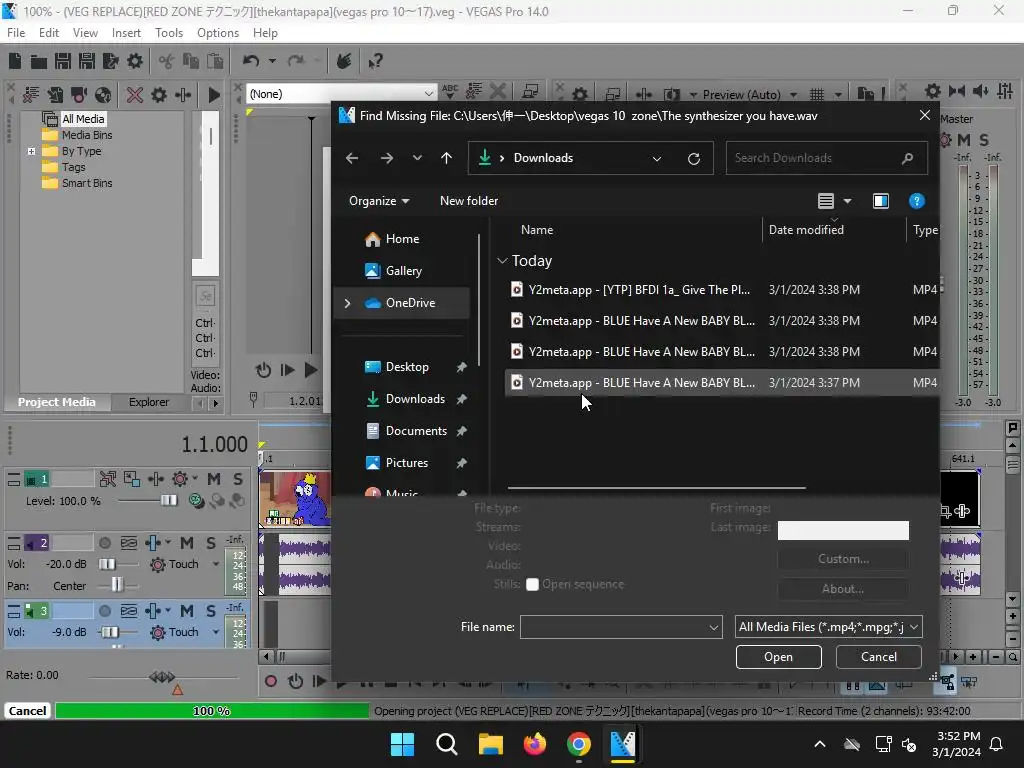Image resolution: width=1024 pixels, height=768 pixels.
Task: Tick the Open sequence checkbox
Action: (532, 584)
